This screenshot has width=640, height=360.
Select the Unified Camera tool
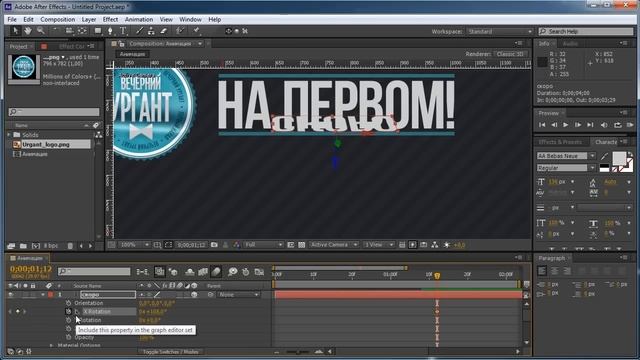click(x=69, y=31)
